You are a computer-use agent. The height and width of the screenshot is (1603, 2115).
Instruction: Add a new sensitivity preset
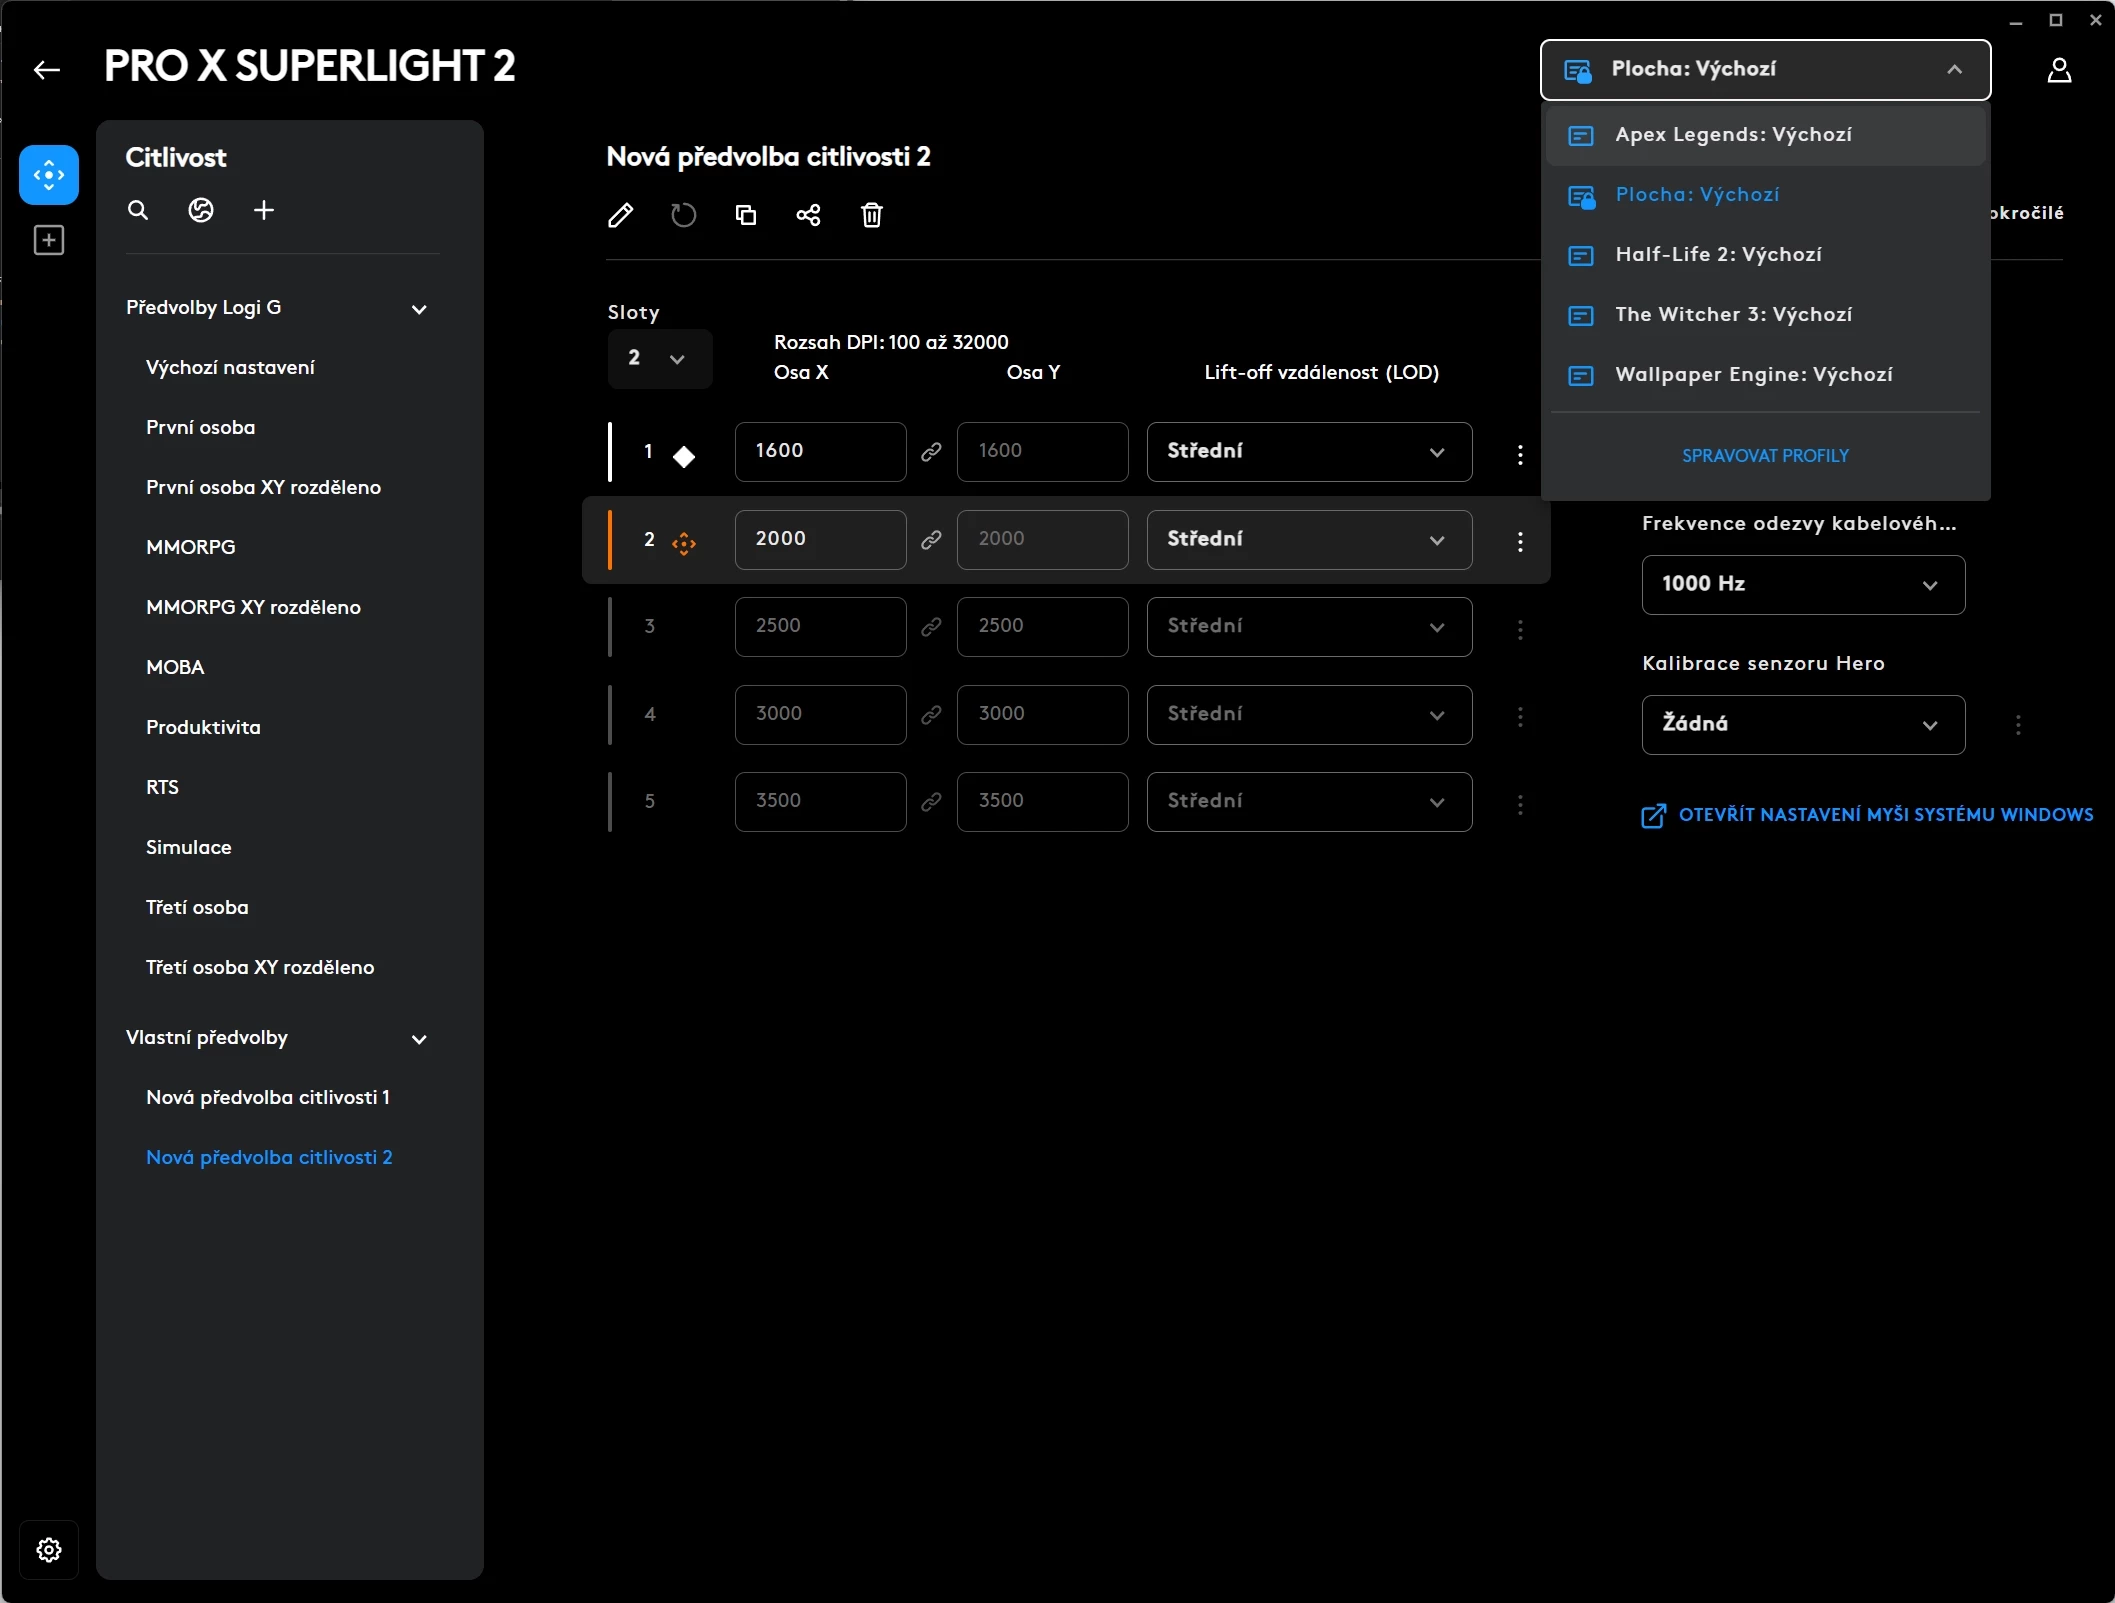(x=264, y=210)
